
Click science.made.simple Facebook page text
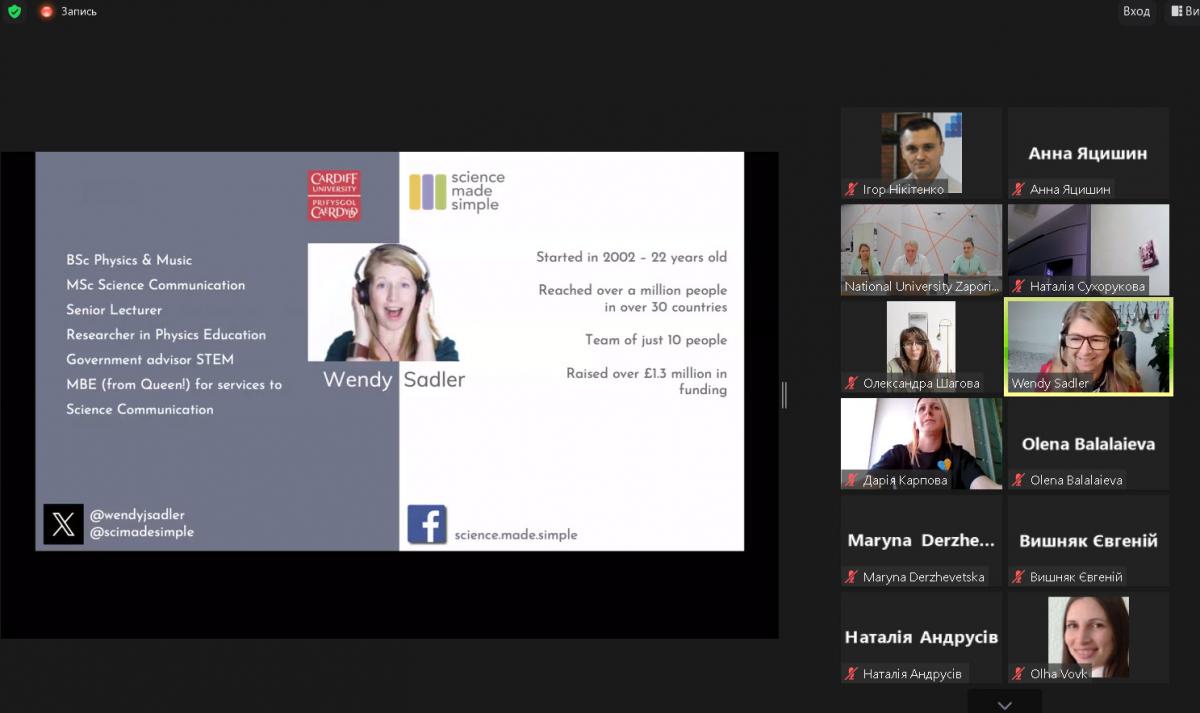[516, 535]
